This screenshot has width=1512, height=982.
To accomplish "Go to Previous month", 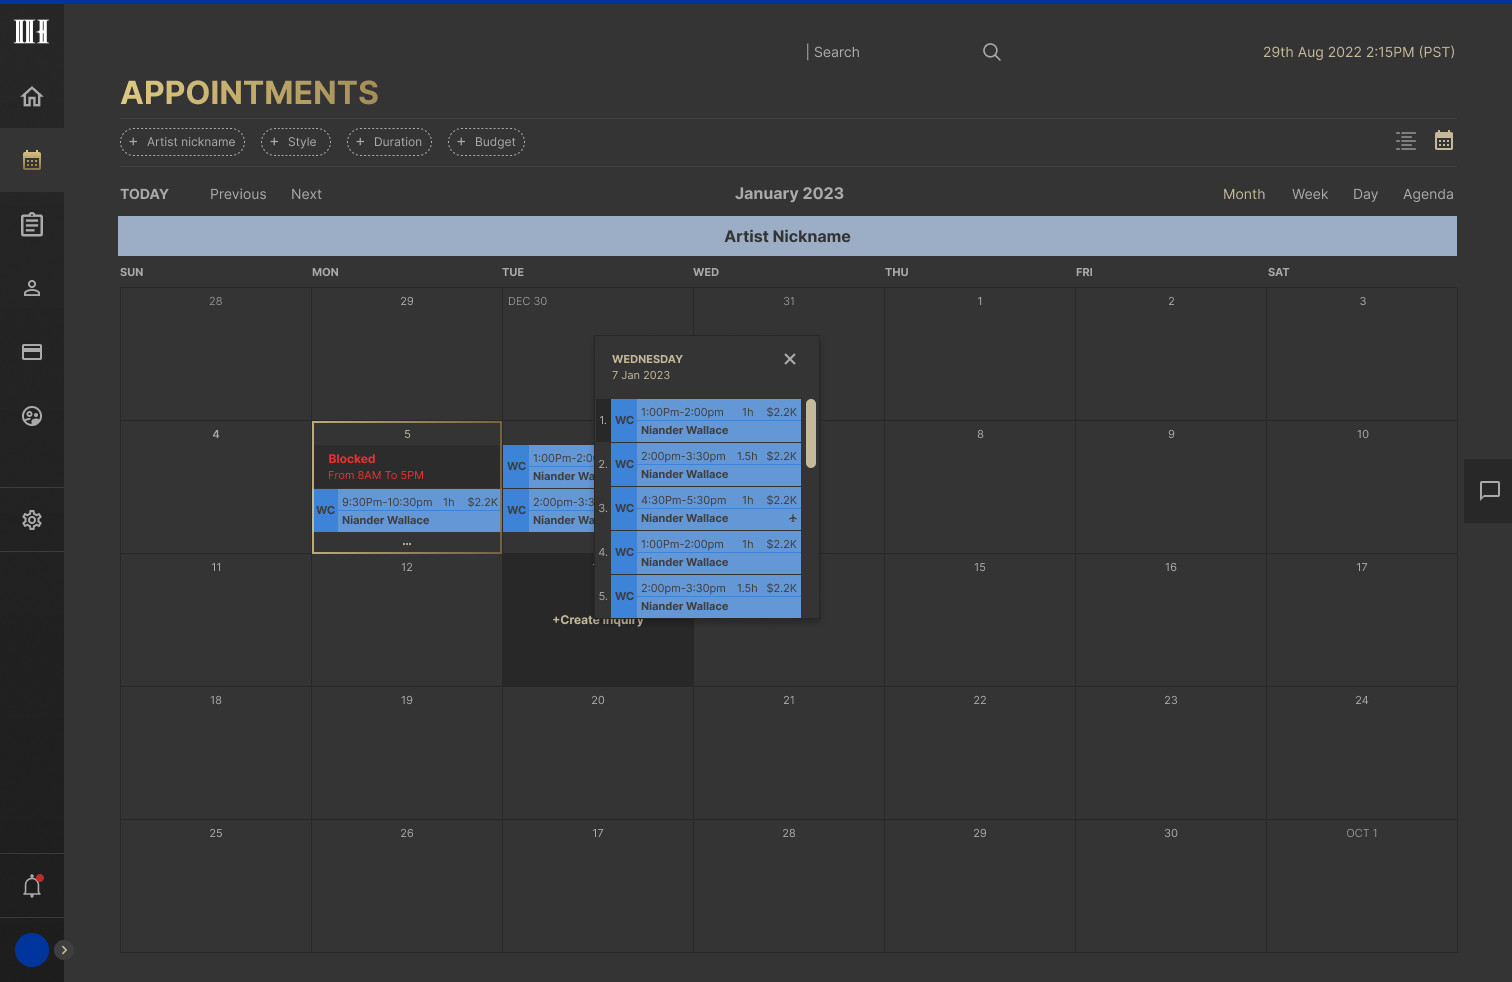I will click(238, 194).
